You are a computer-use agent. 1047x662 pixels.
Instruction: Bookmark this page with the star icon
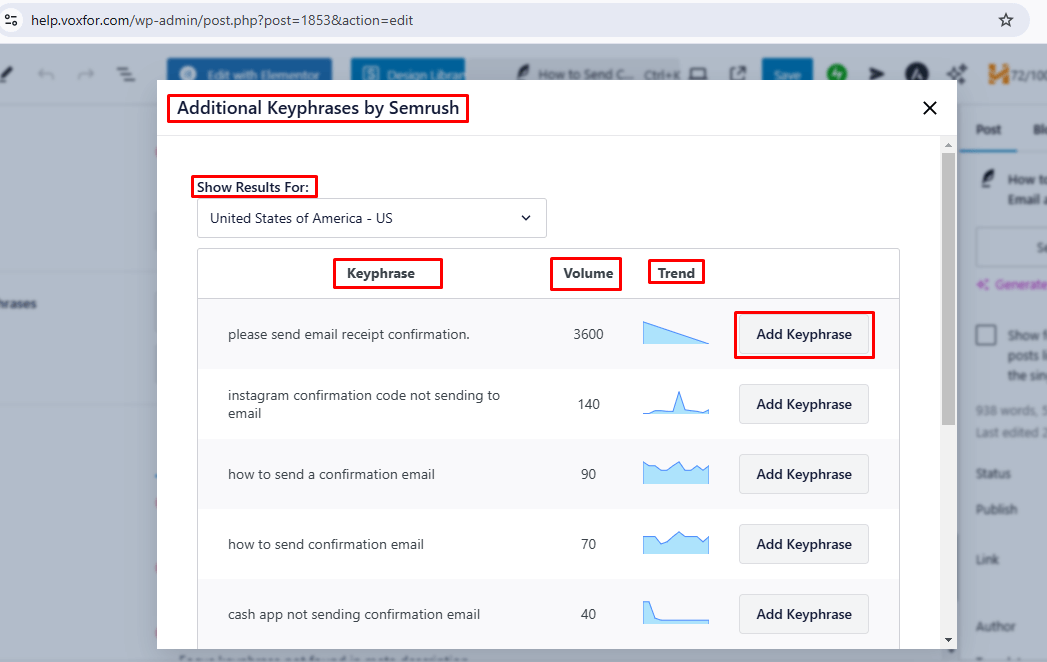pos(1006,20)
